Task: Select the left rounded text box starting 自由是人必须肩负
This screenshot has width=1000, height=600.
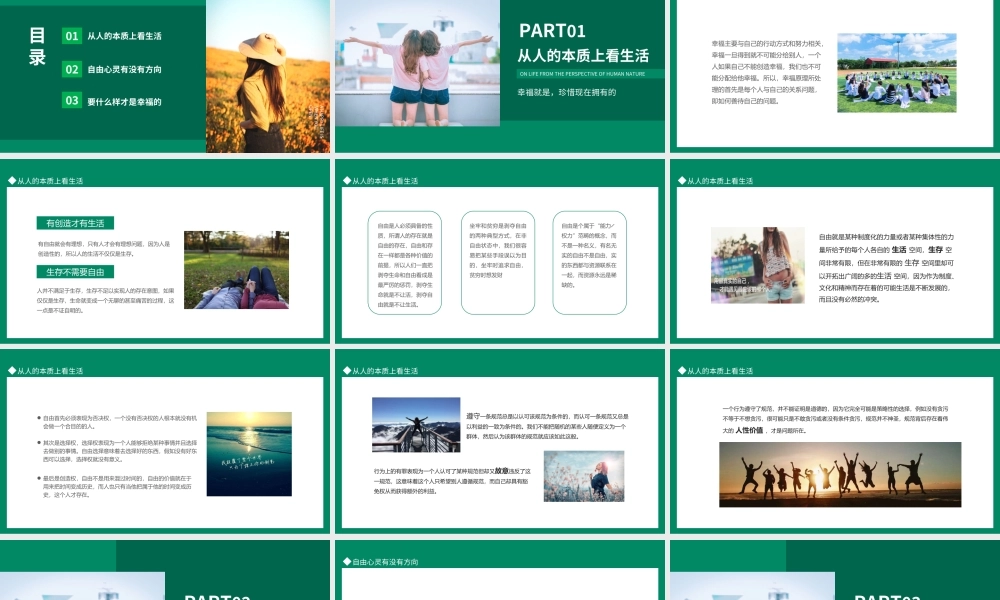Action: click(x=405, y=263)
